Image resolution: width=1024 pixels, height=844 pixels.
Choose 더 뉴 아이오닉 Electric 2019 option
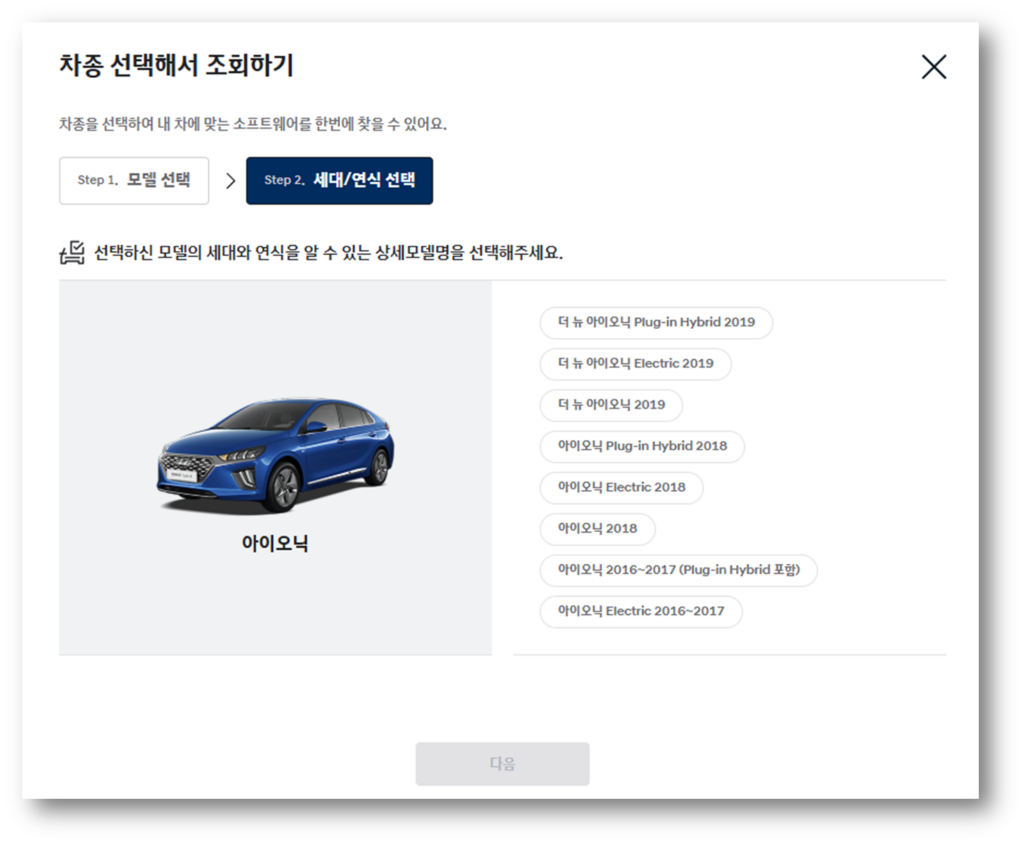click(x=634, y=364)
